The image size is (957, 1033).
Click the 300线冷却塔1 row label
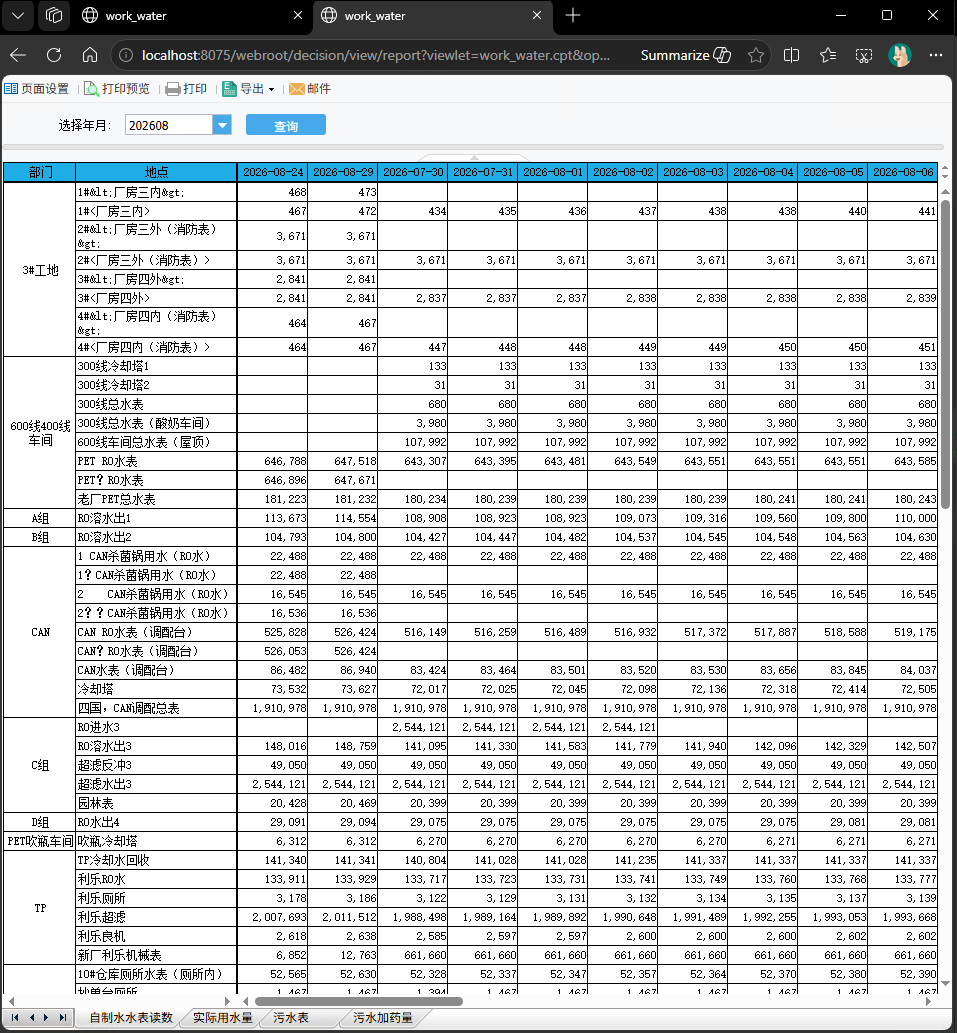click(156, 366)
